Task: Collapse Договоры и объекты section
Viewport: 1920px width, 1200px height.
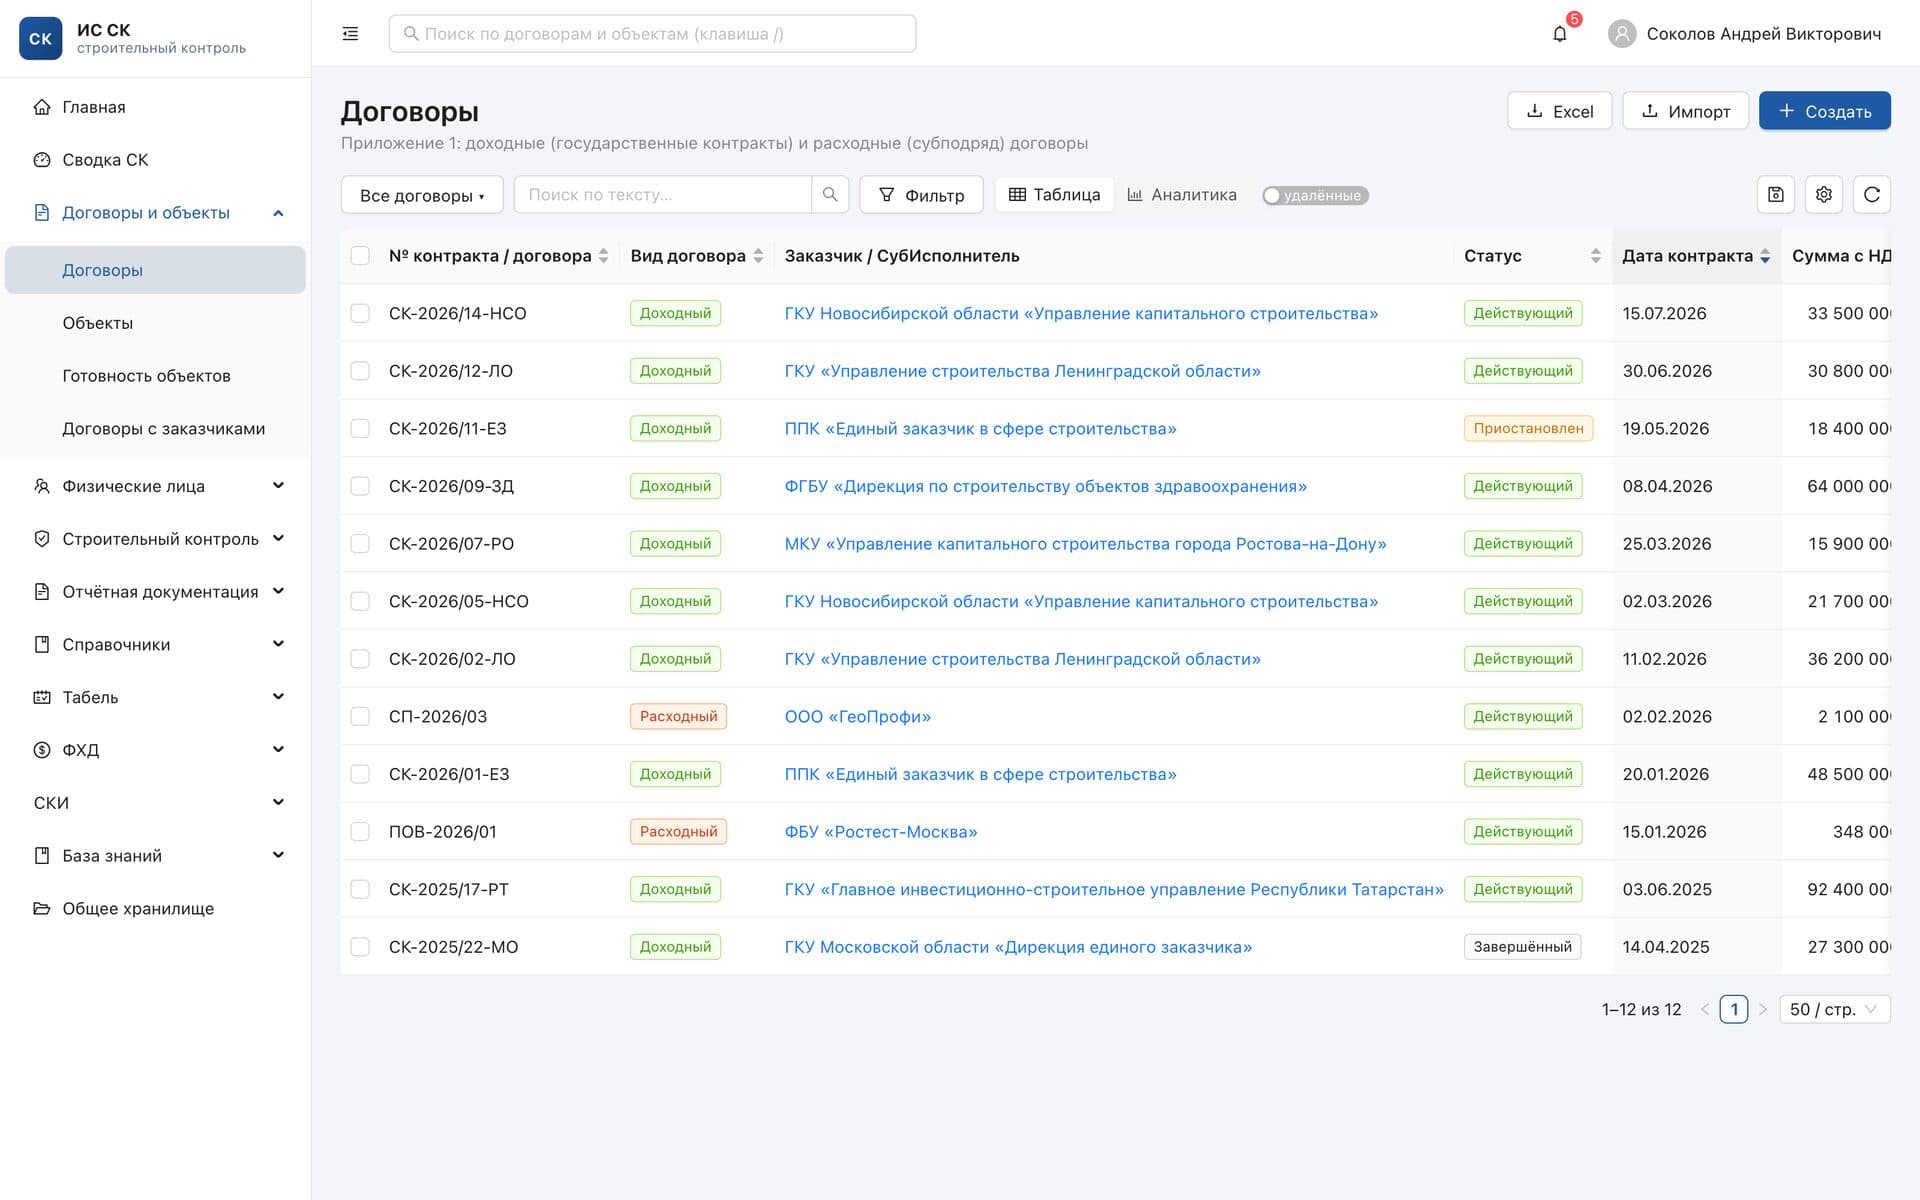Action: [x=155, y=213]
